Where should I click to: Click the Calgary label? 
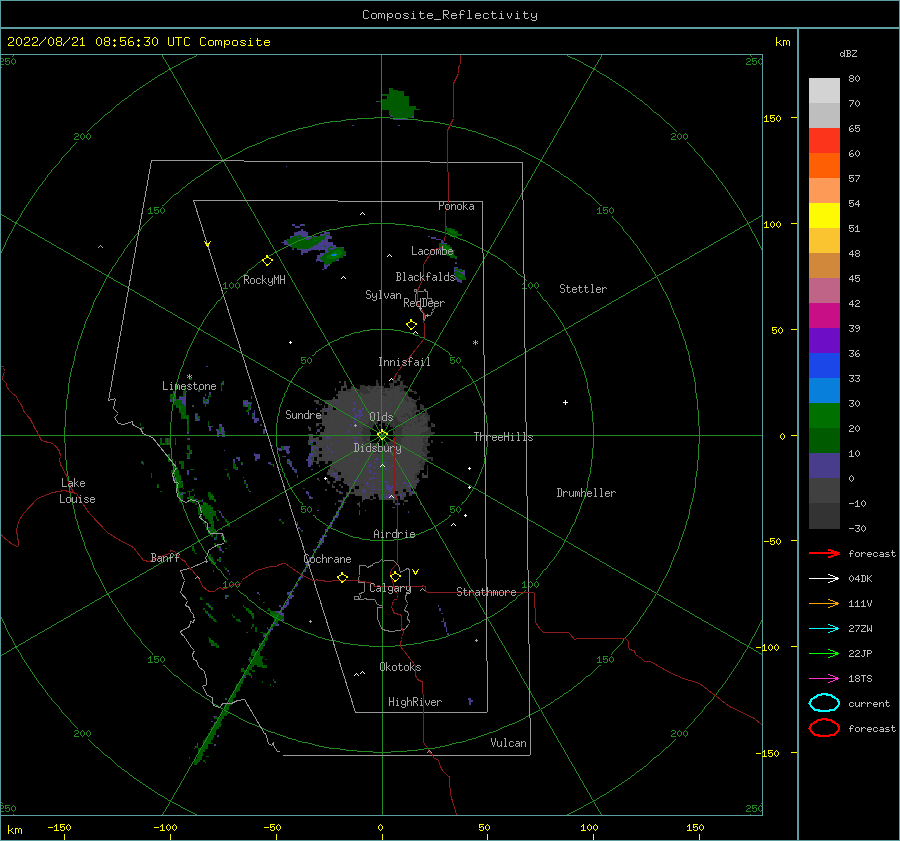(390, 588)
